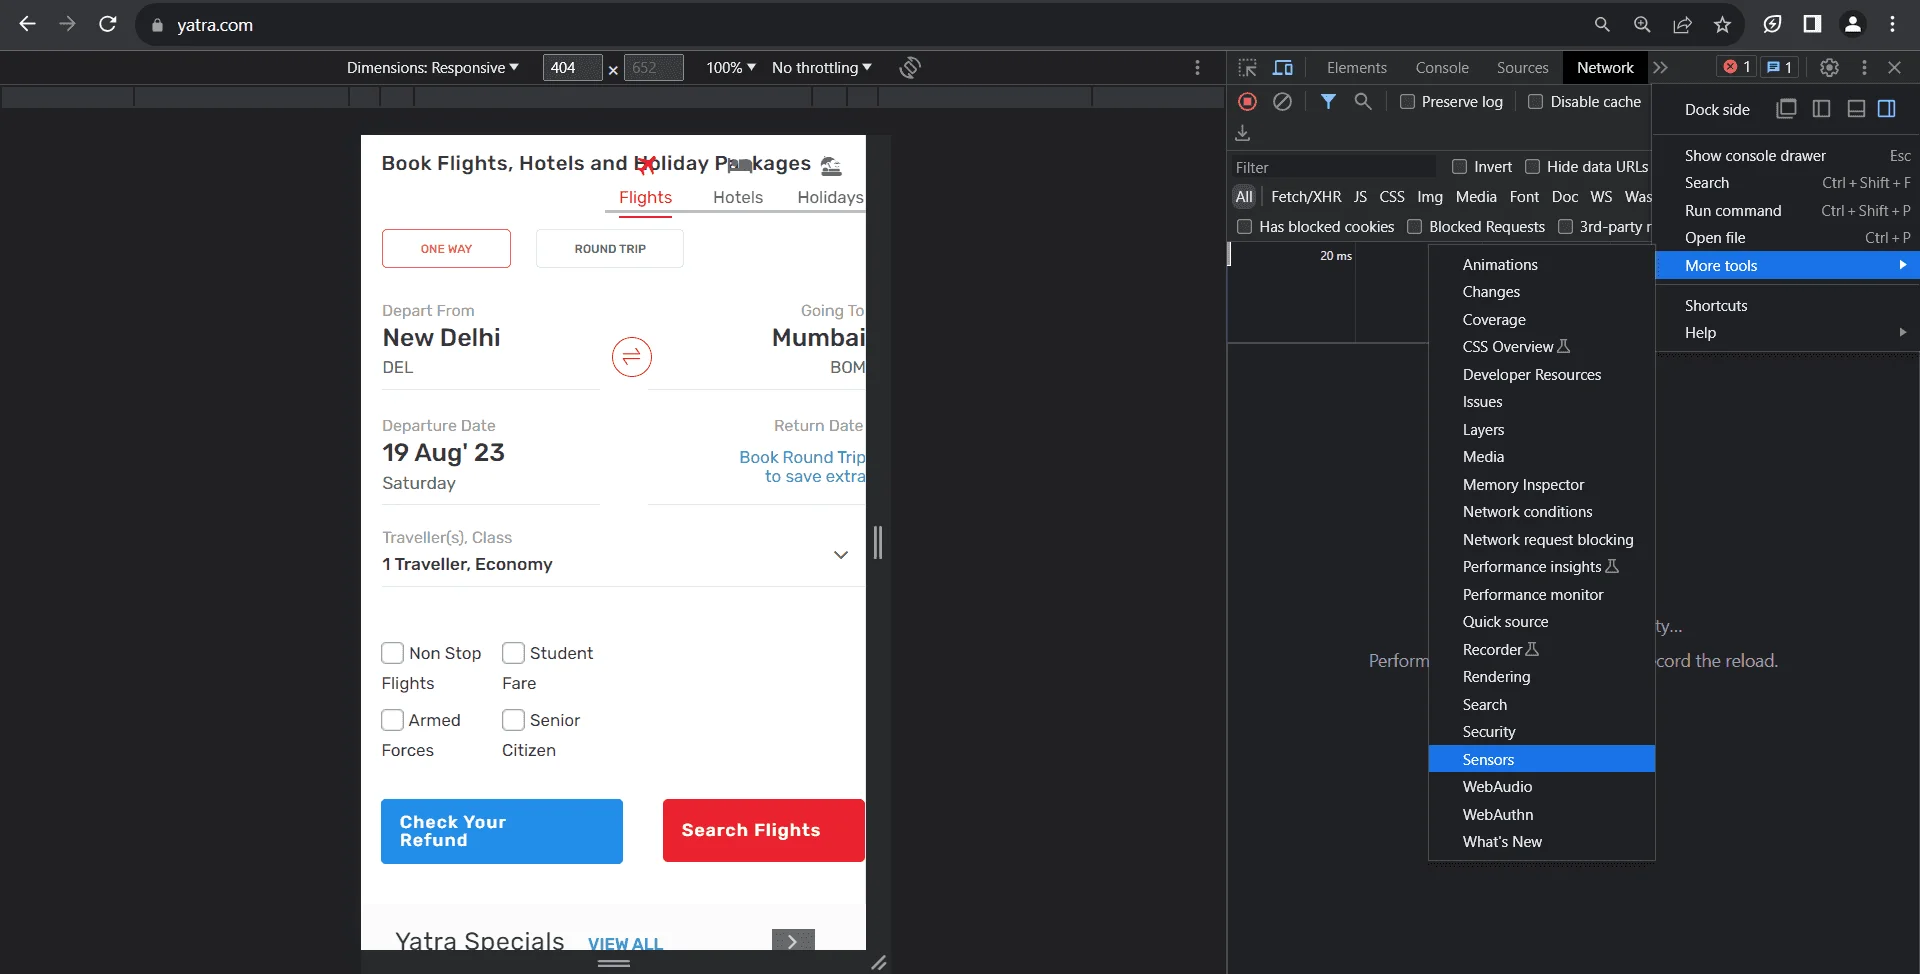Open Network conditions tool
Viewport: 1920px width, 974px height.
[x=1542, y=512]
